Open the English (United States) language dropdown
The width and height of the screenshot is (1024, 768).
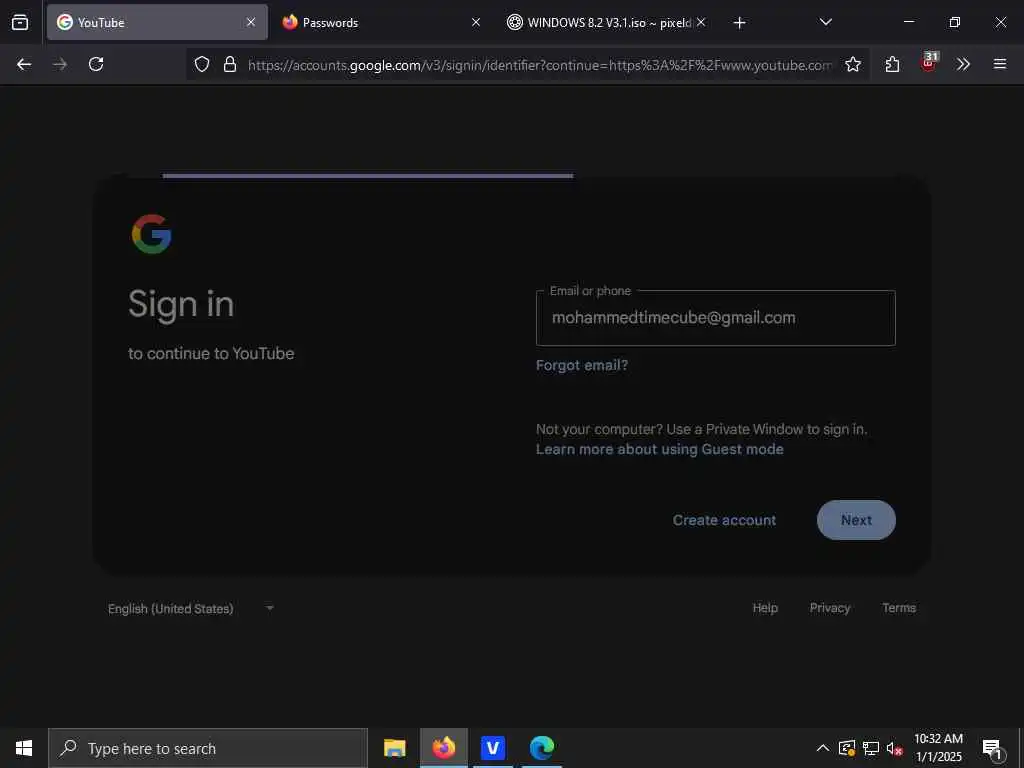(x=190, y=609)
